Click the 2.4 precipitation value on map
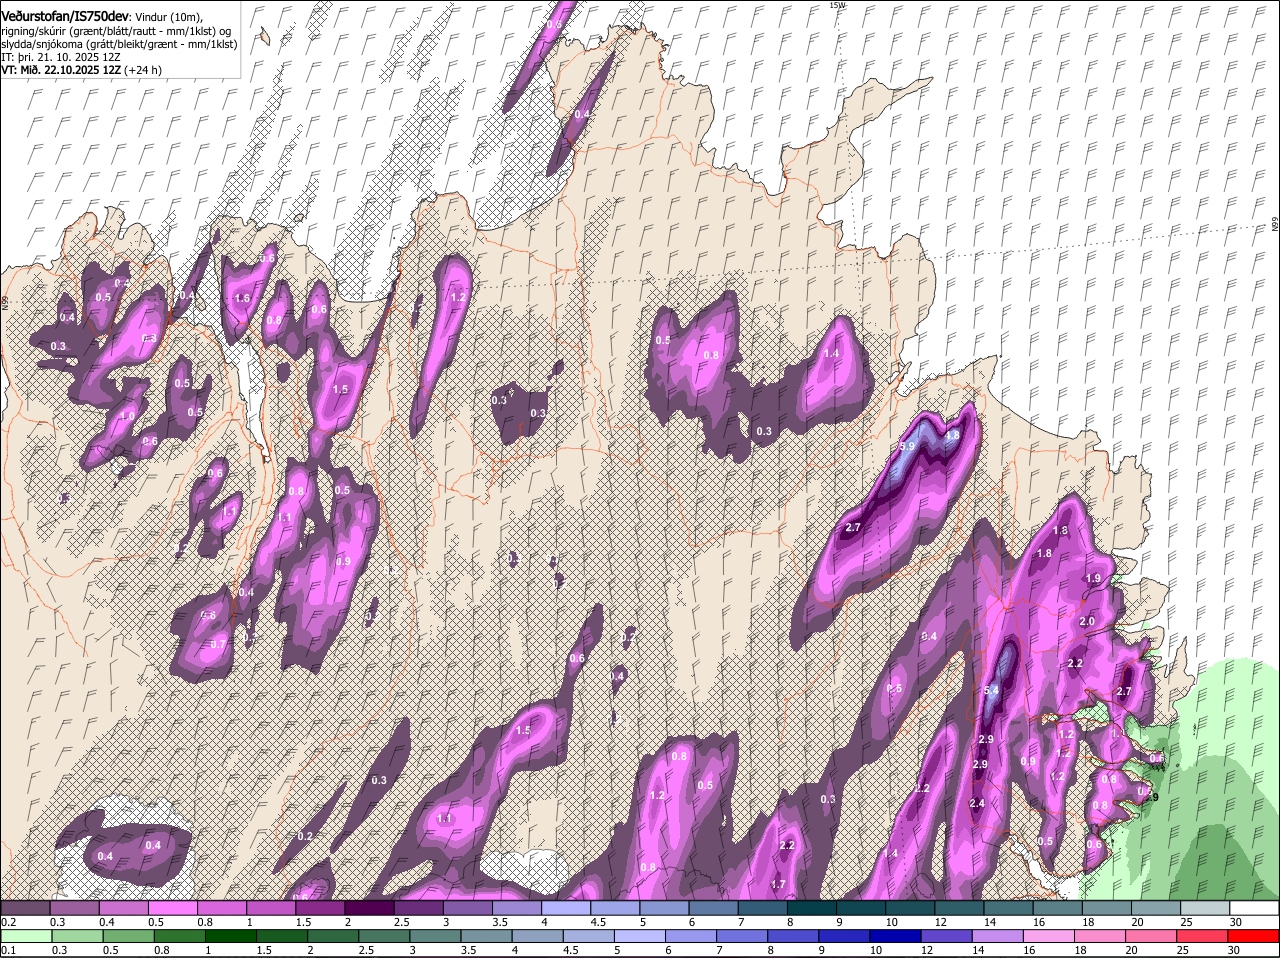The height and width of the screenshot is (958, 1280). pyautogui.click(x=977, y=803)
